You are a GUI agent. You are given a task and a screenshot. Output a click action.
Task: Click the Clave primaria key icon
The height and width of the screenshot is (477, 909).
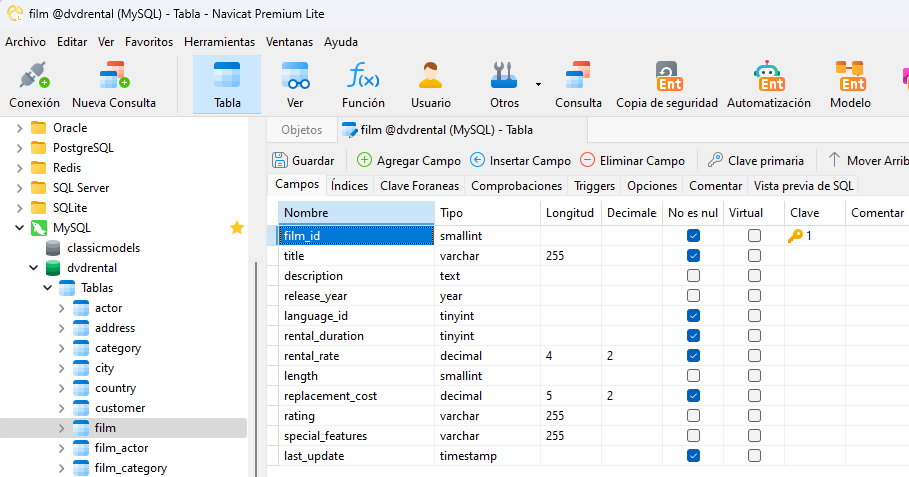click(x=715, y=160)
